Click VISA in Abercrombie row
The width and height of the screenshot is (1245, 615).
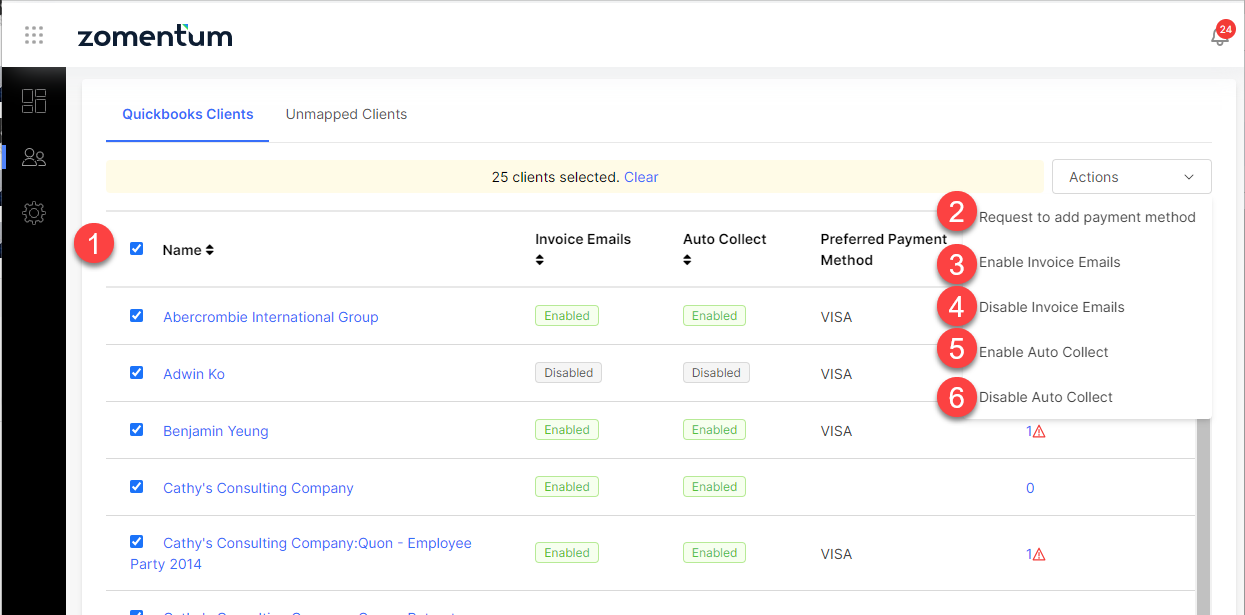click(836, 317)
